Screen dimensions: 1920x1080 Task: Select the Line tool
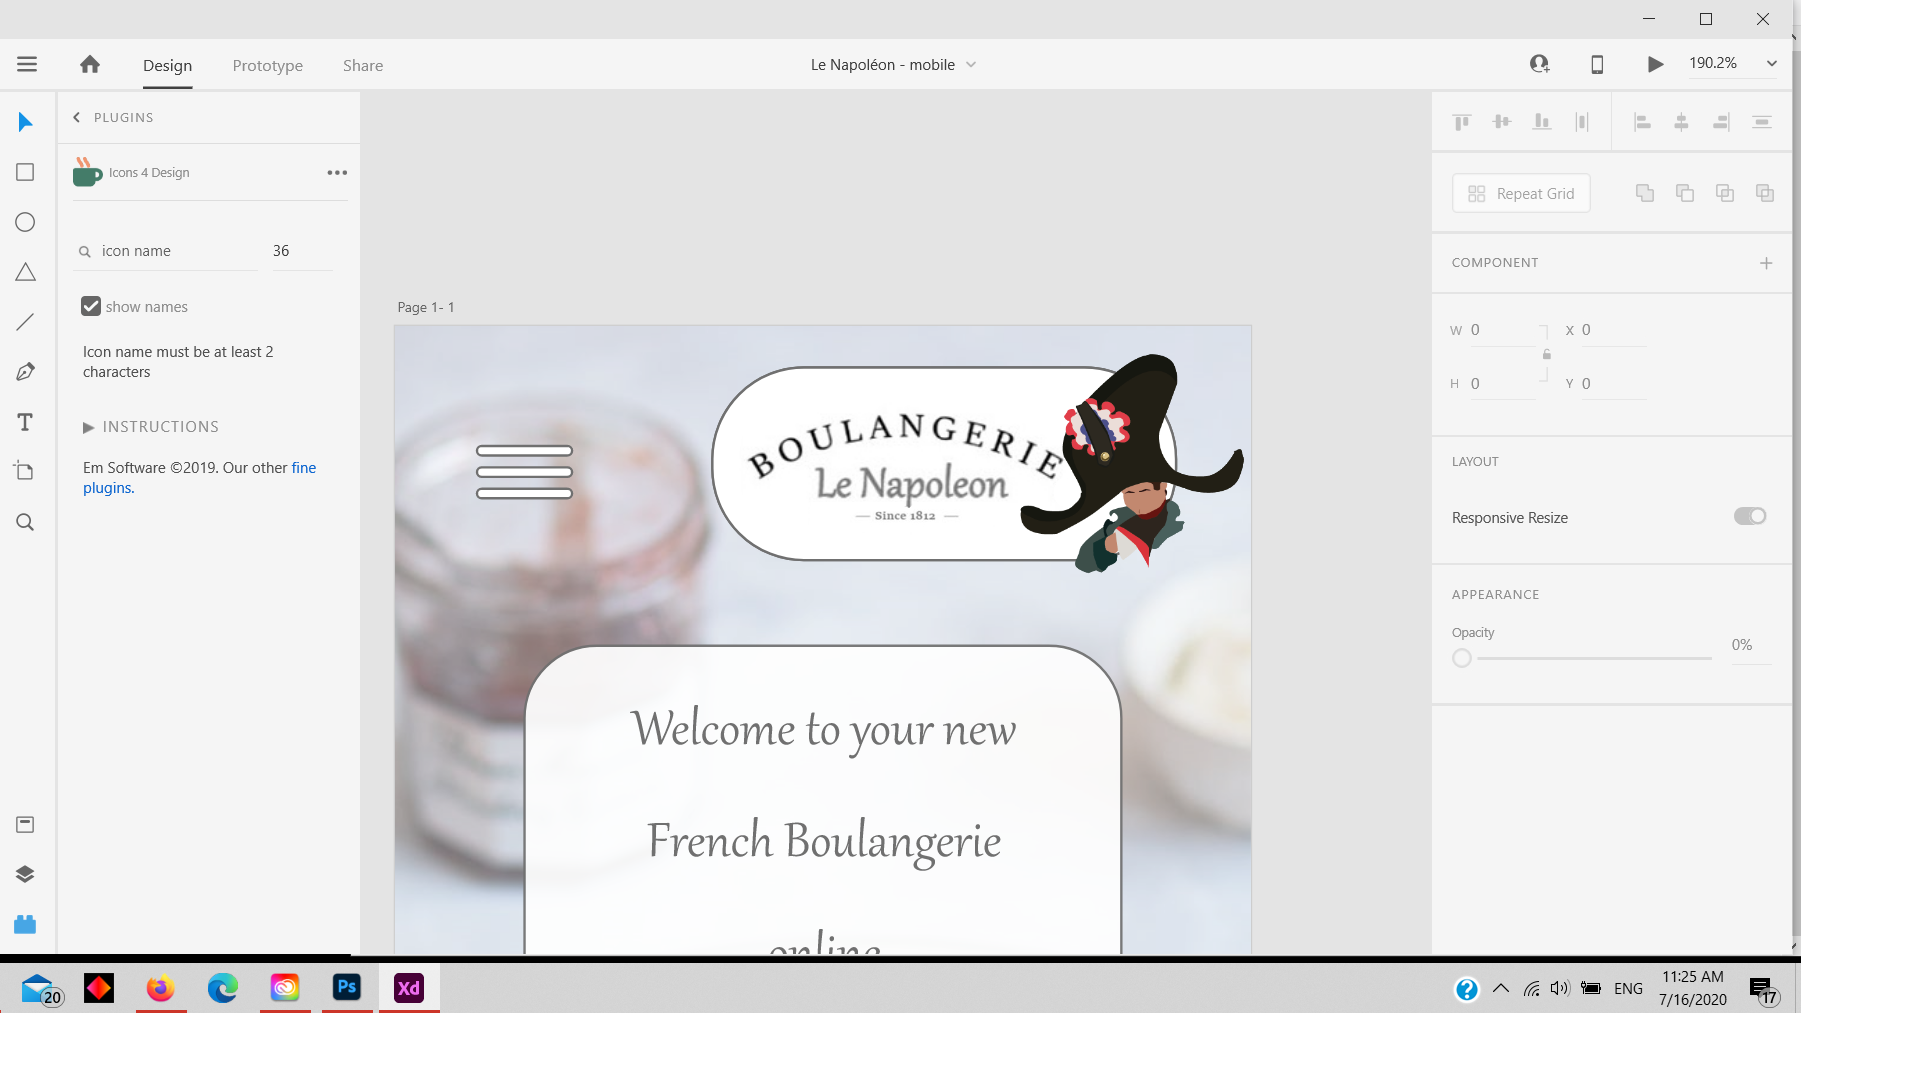(24, 321)
